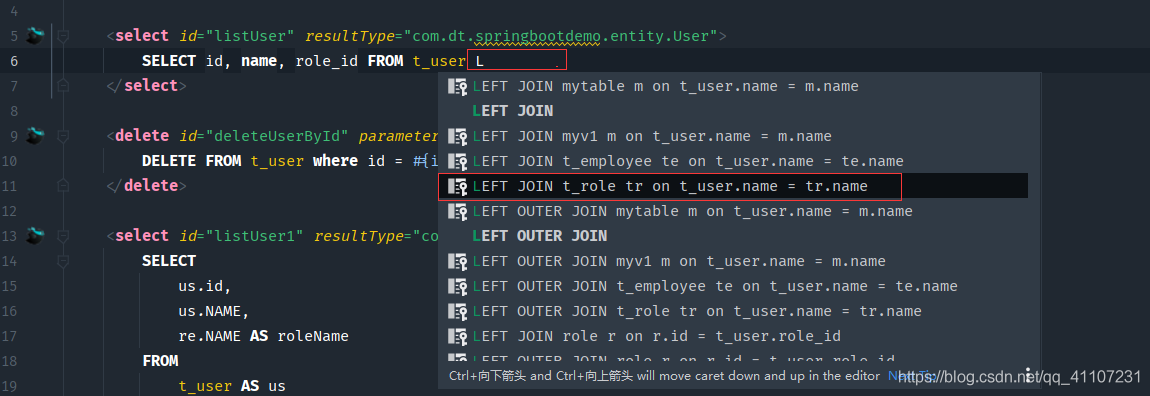Click MyBatis gutter icon beside listUser select
This screenshot has height=396, width=1150.
coord(36,35)
